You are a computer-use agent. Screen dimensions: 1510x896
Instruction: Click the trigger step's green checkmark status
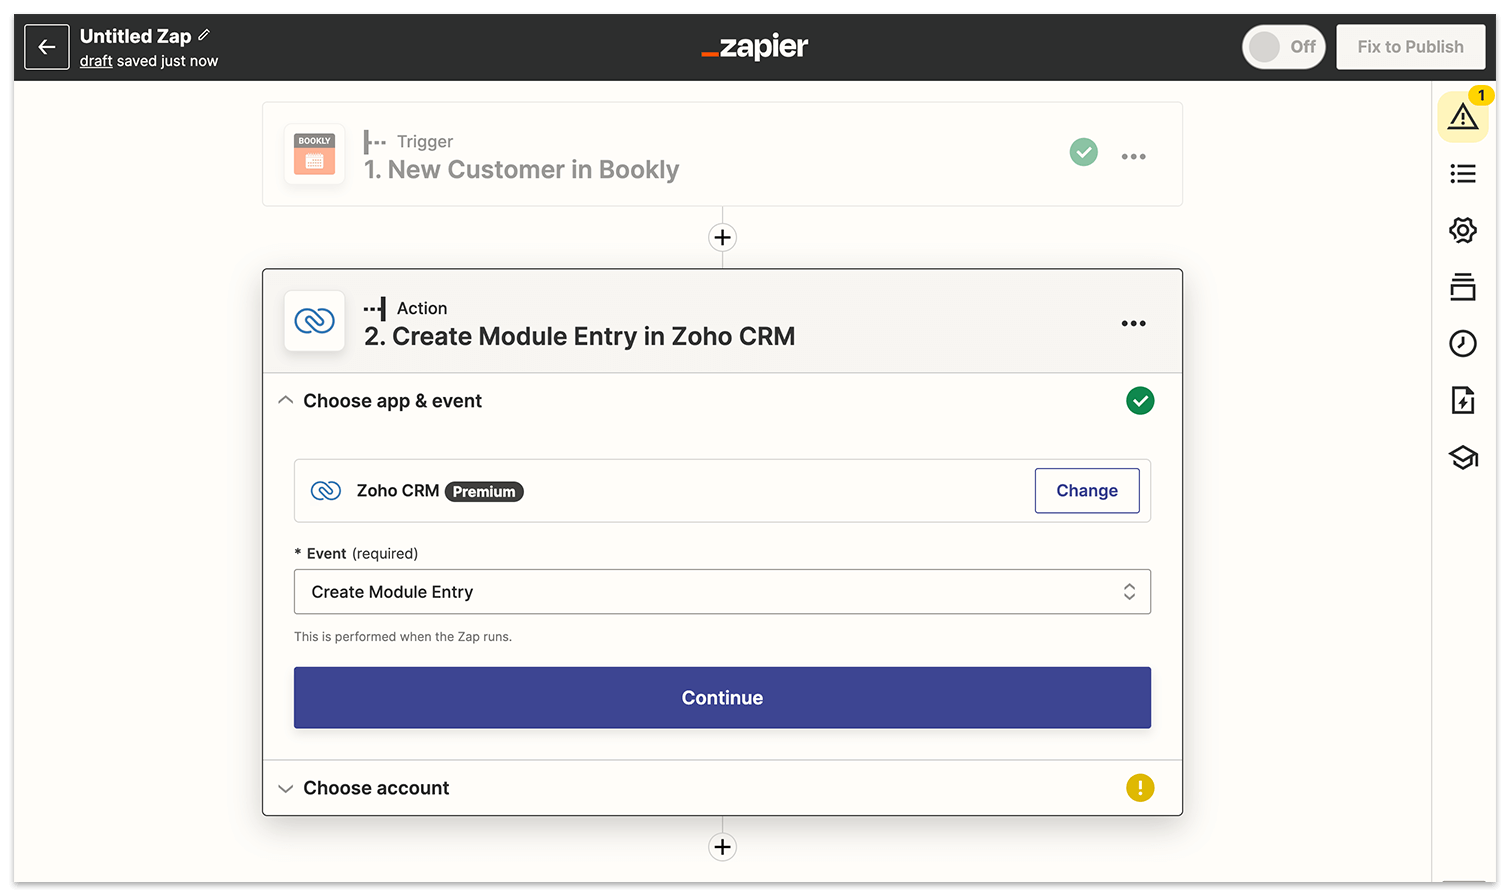point(1084,152)
